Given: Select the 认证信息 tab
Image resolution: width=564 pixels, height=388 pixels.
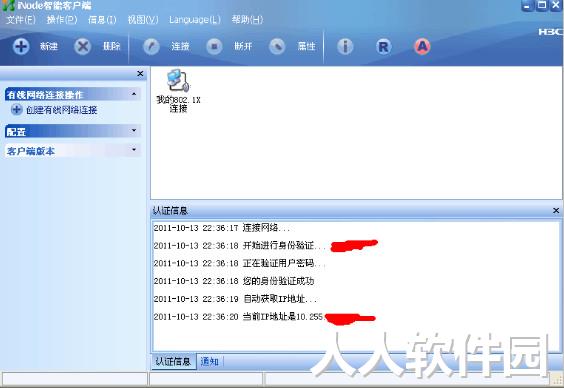Looking at the screenshot, I should coord(173,361).
